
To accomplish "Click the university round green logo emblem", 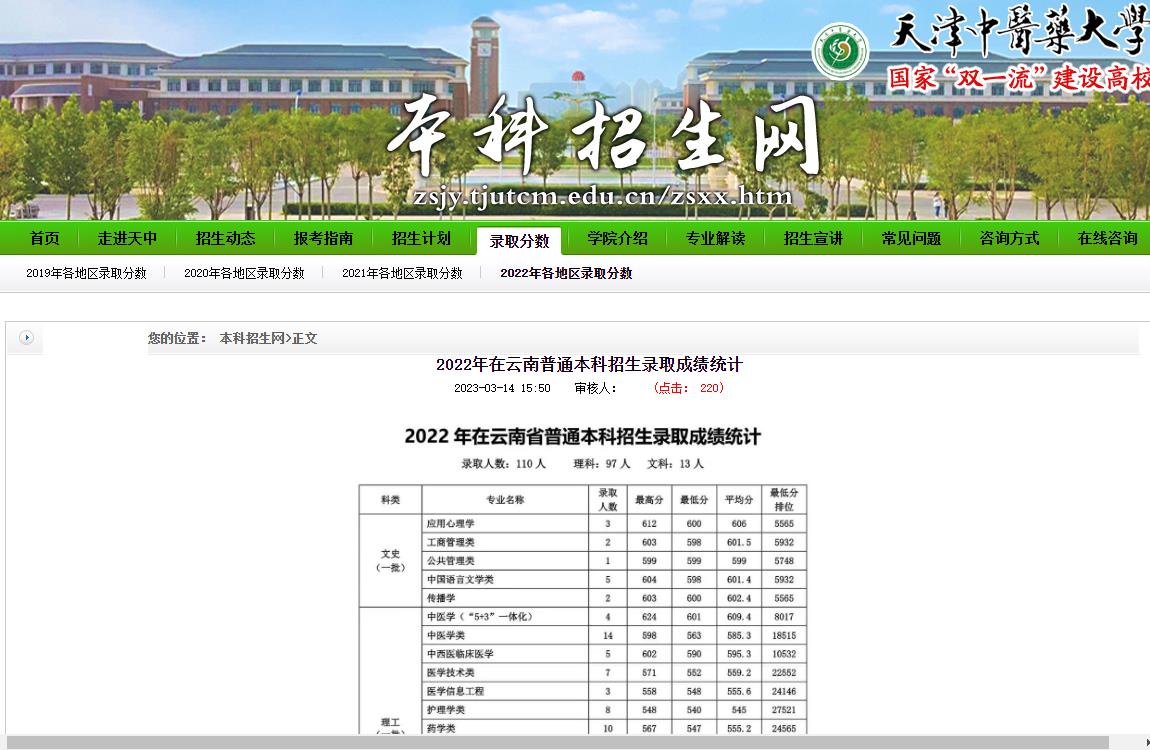I will pyautogui.click(x=840, y=51).
